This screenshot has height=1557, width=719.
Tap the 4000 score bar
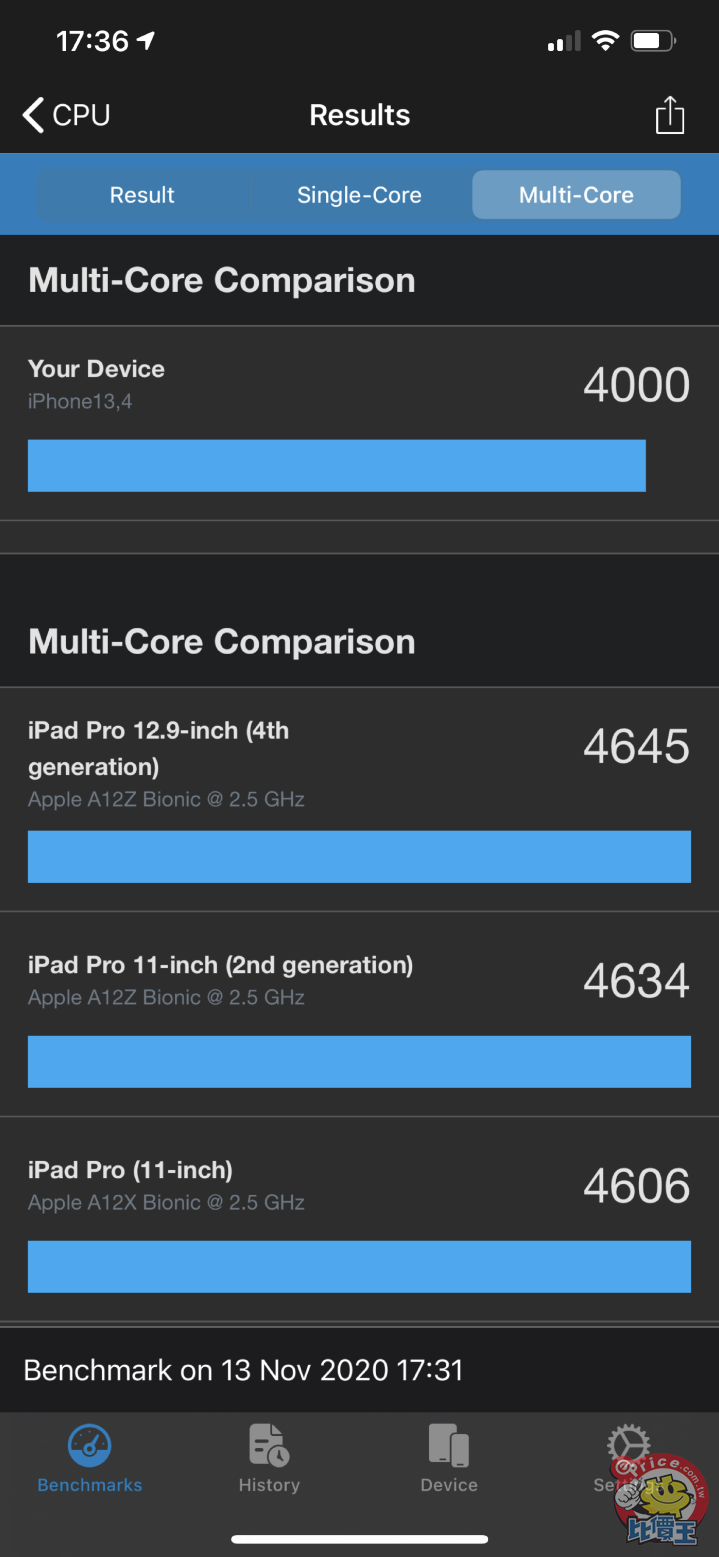(336, 466)
